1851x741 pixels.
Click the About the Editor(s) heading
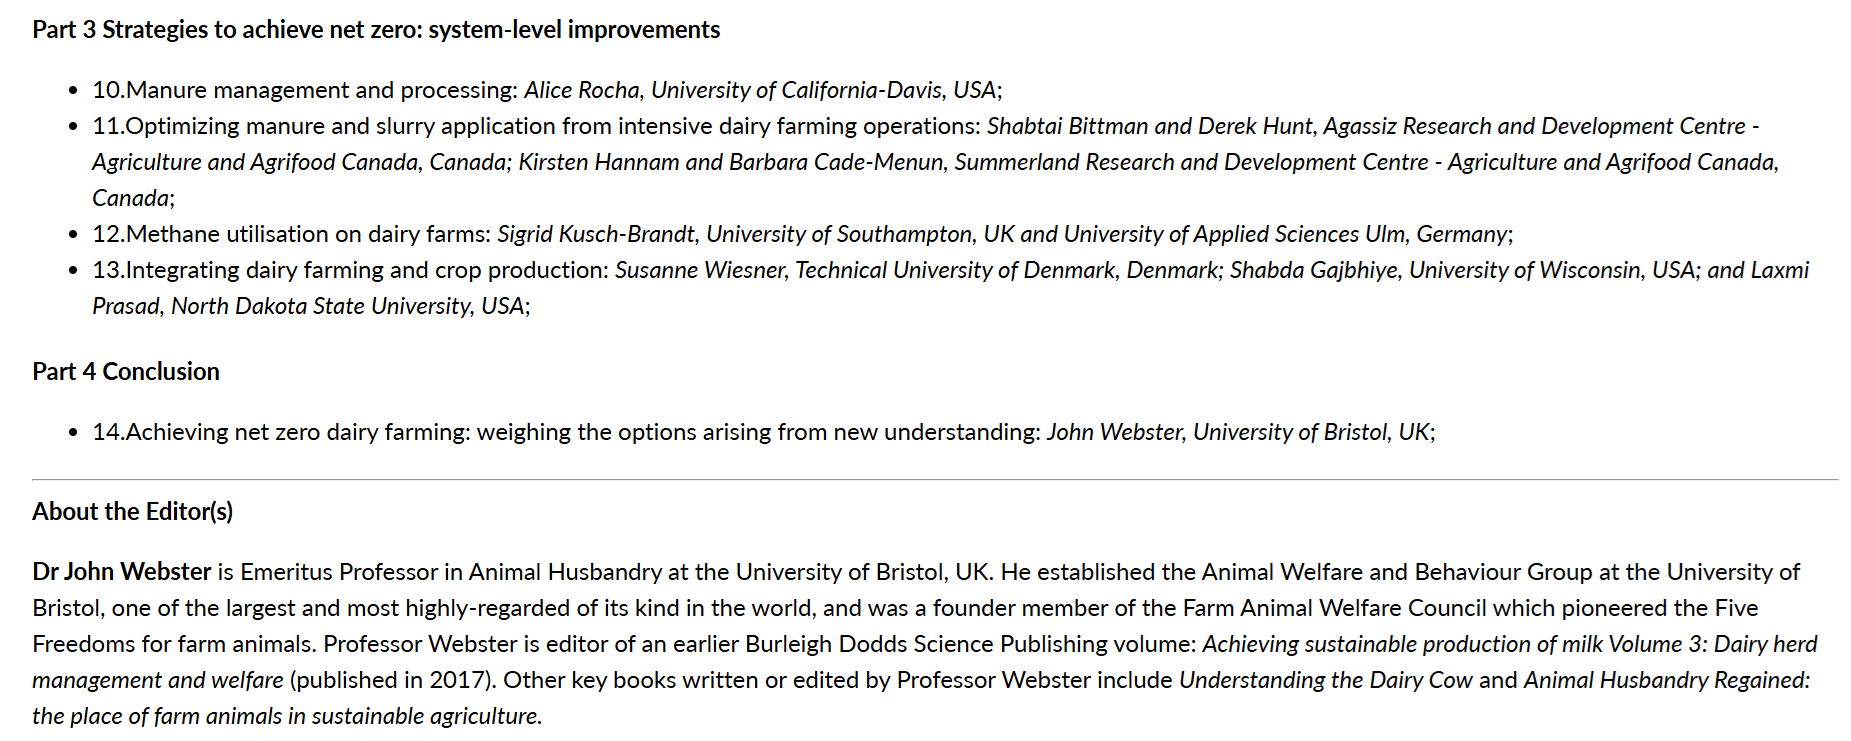pyautogui.click(x=132, y=512)
